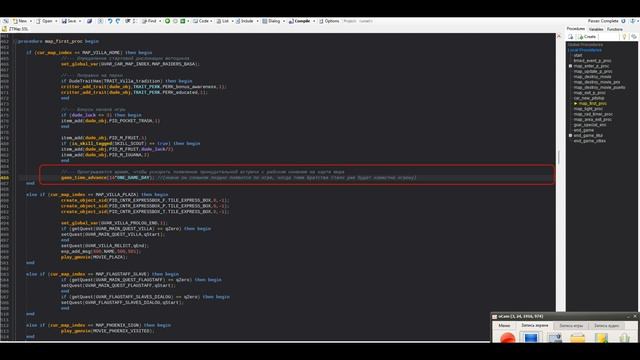Select Local Procedures tree node
This screenshot has width=640, height=360.
pos(584,50)
